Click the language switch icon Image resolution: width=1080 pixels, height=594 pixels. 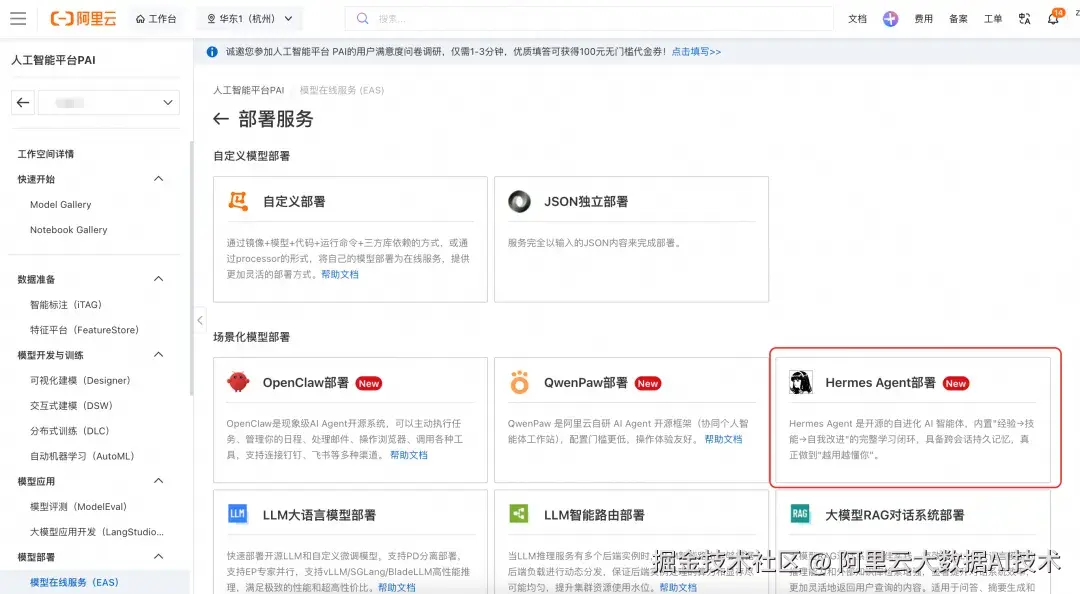(x=1024, y=19)
